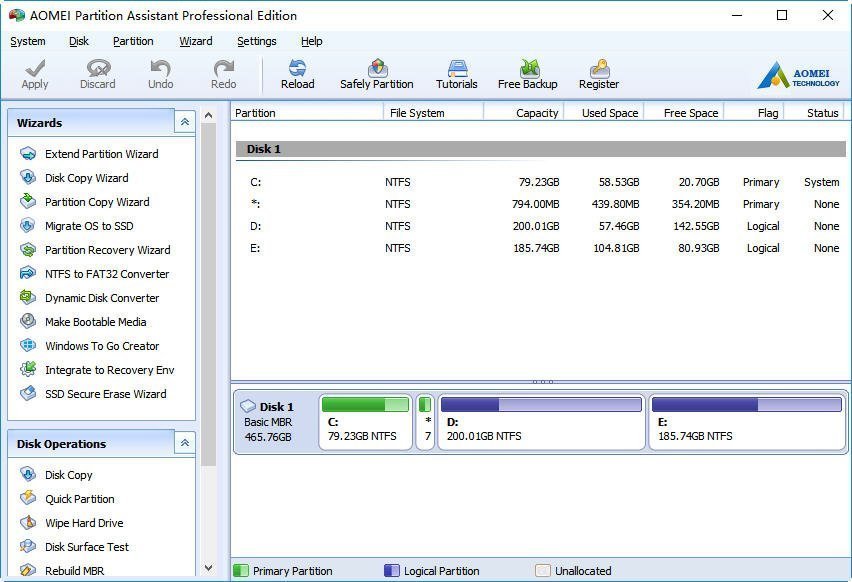Click the Primary Partition green legend swatch
The width and height of the screenshot is (852, 582).
[240, 571]
